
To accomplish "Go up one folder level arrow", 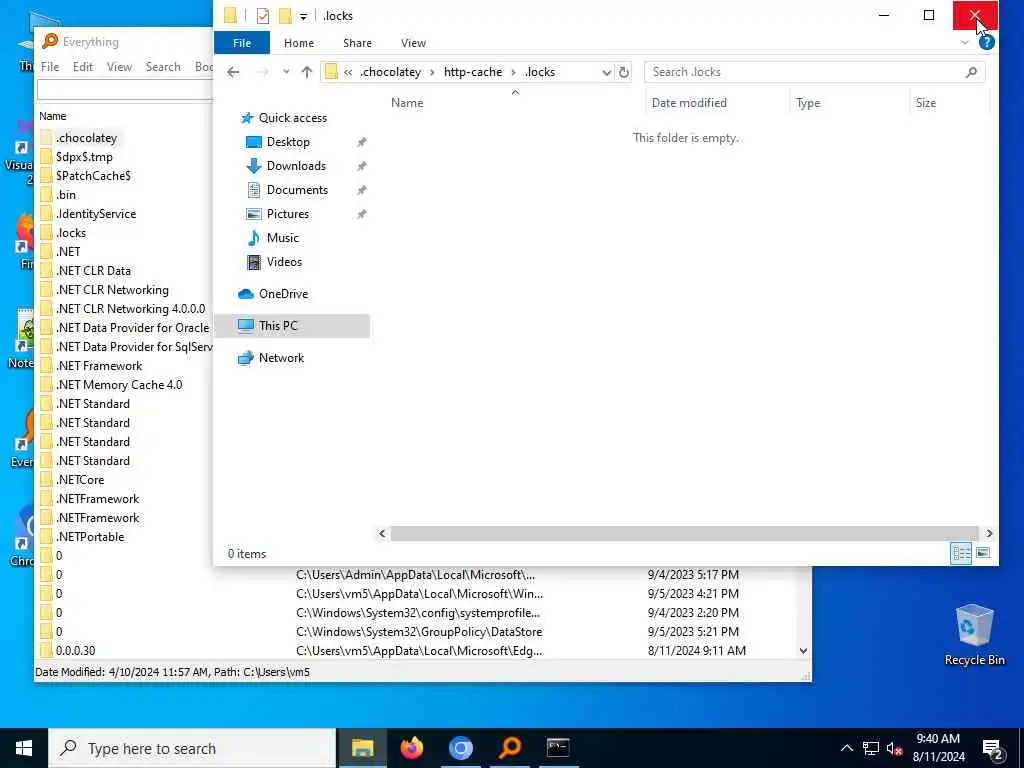I will click(307, 72).
